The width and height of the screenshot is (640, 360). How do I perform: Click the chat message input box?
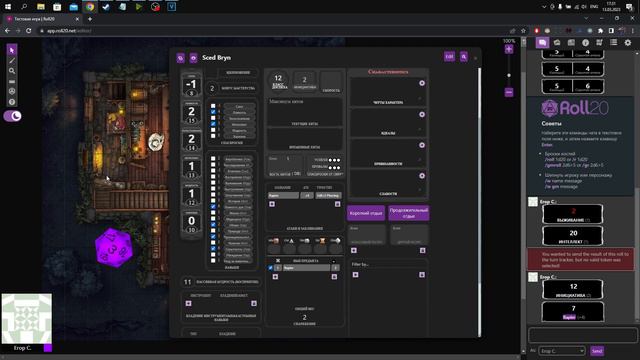[x=582, y=336]
